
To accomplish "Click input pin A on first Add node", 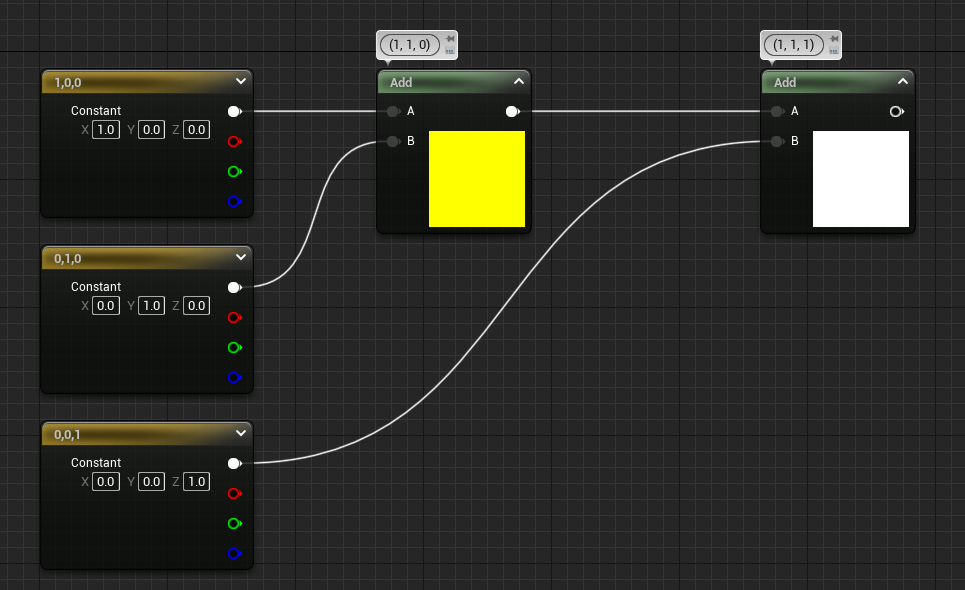I will point(393,112).
